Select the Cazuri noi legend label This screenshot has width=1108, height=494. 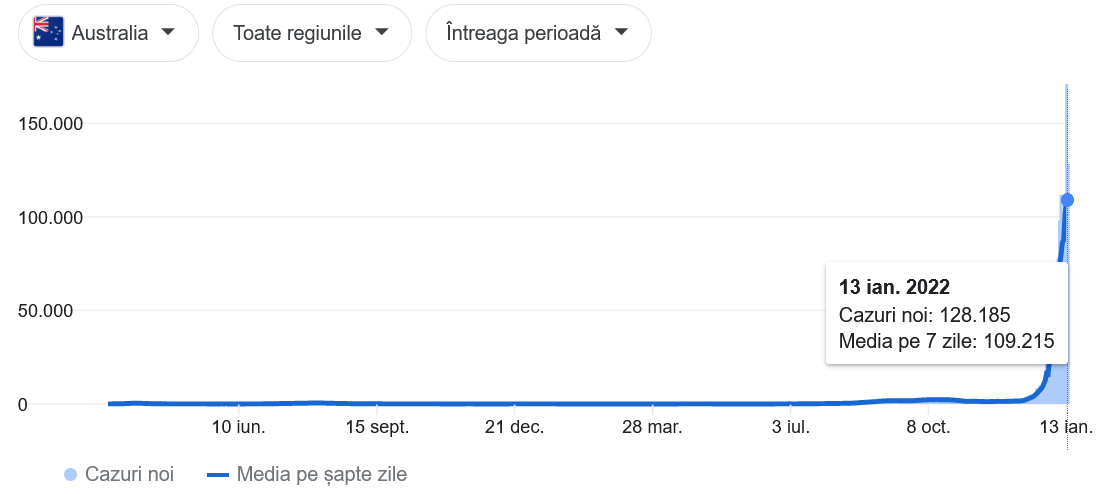(129, 474)
